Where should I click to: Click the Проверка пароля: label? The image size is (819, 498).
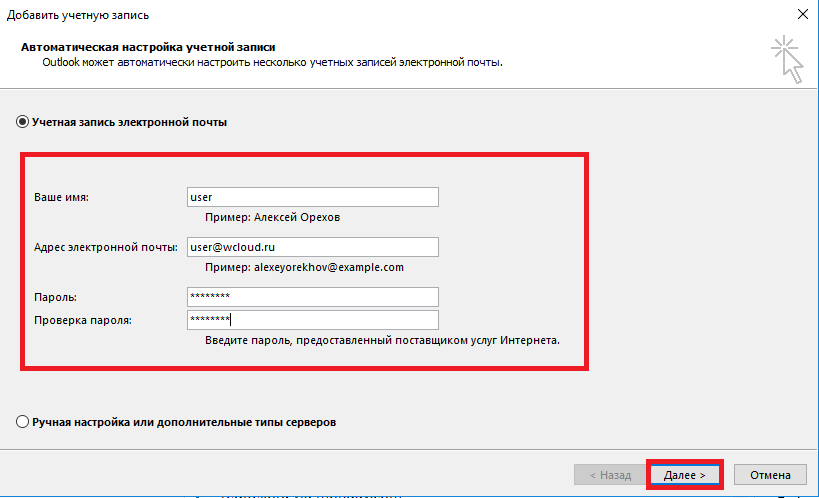(83, 320)
